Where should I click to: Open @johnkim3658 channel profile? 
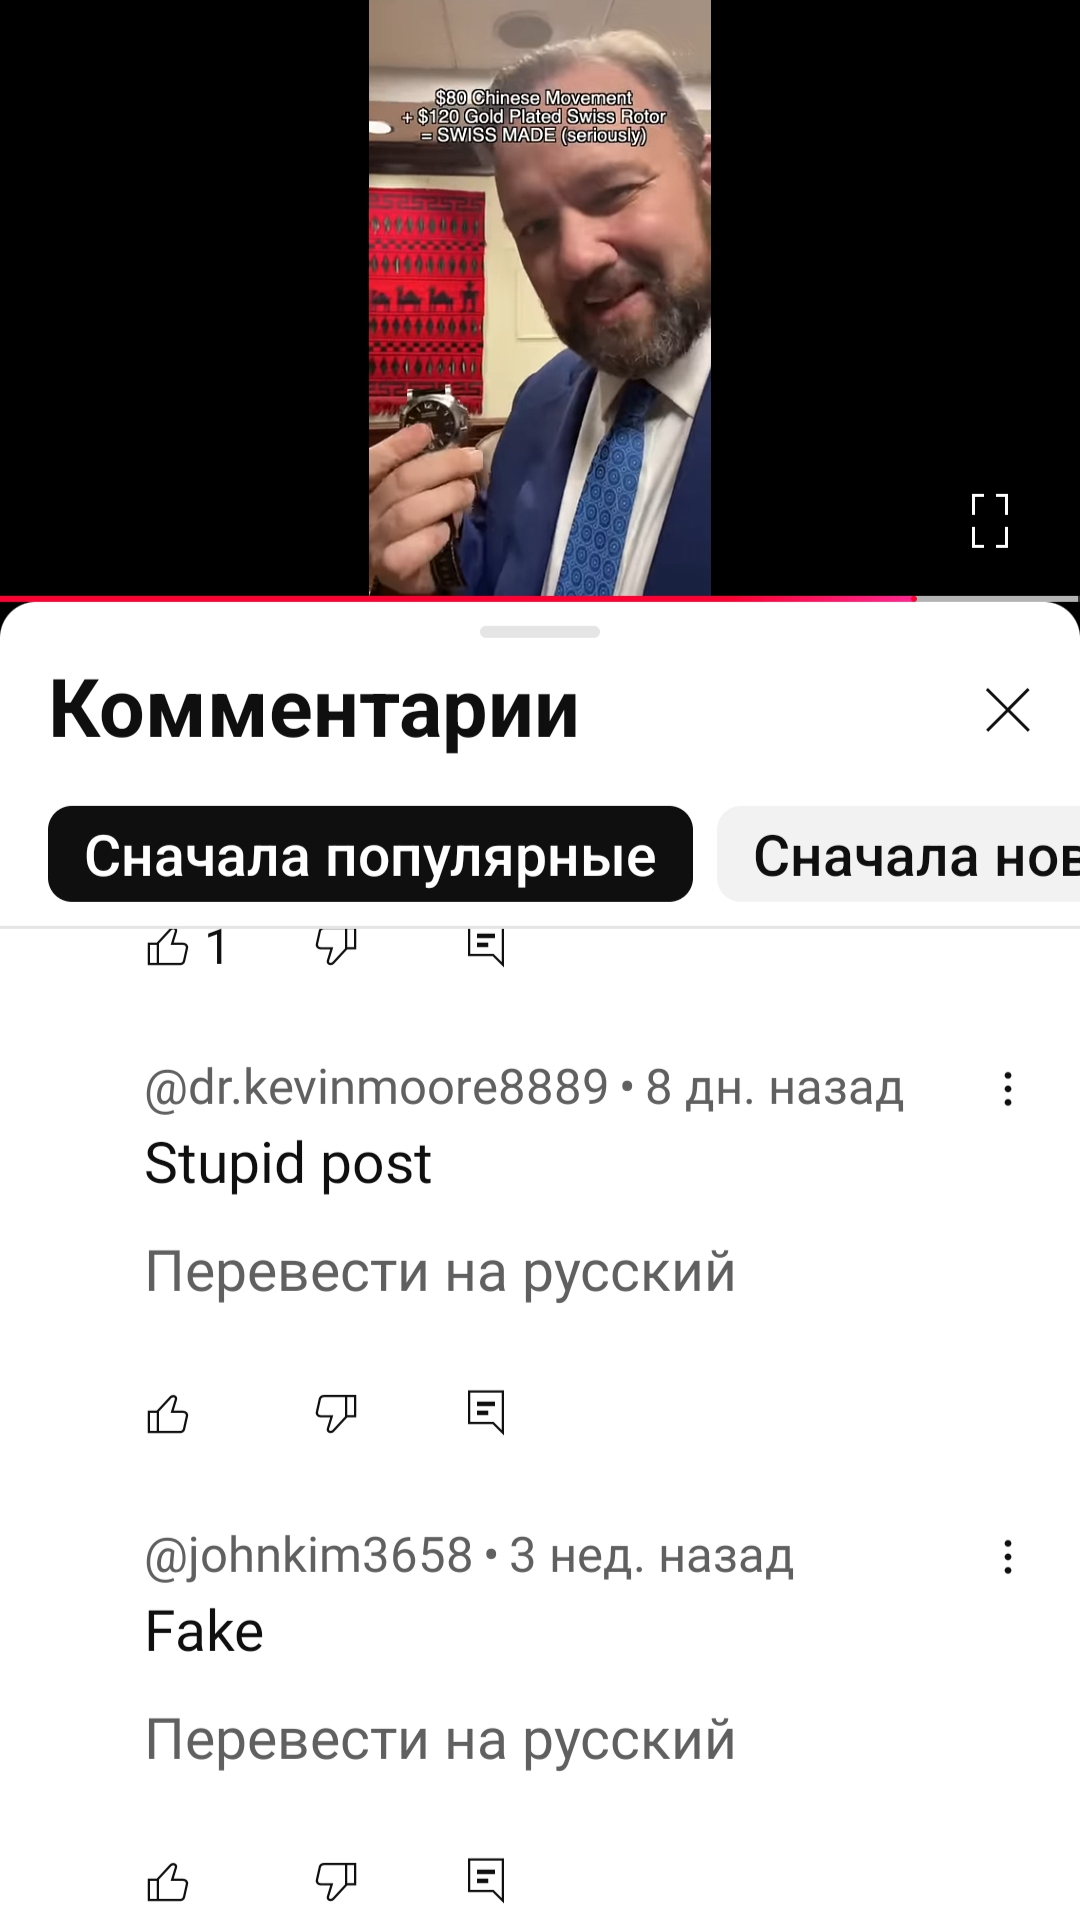click(x=308, y=1556)
